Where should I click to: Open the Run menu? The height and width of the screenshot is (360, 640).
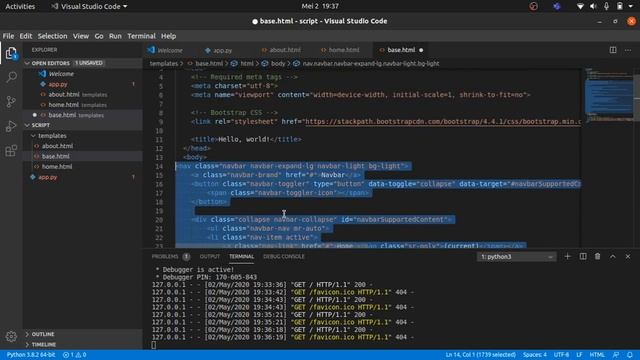115,36
